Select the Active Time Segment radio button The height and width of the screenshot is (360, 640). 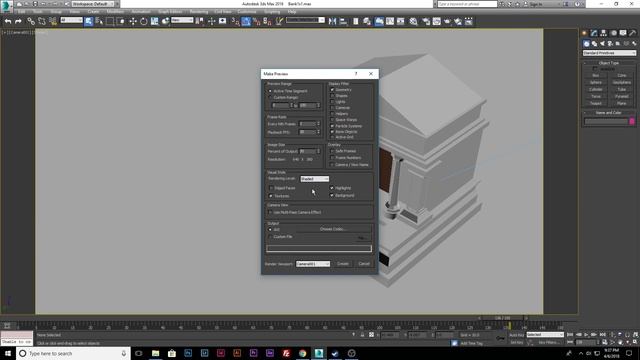coord(270,91)
